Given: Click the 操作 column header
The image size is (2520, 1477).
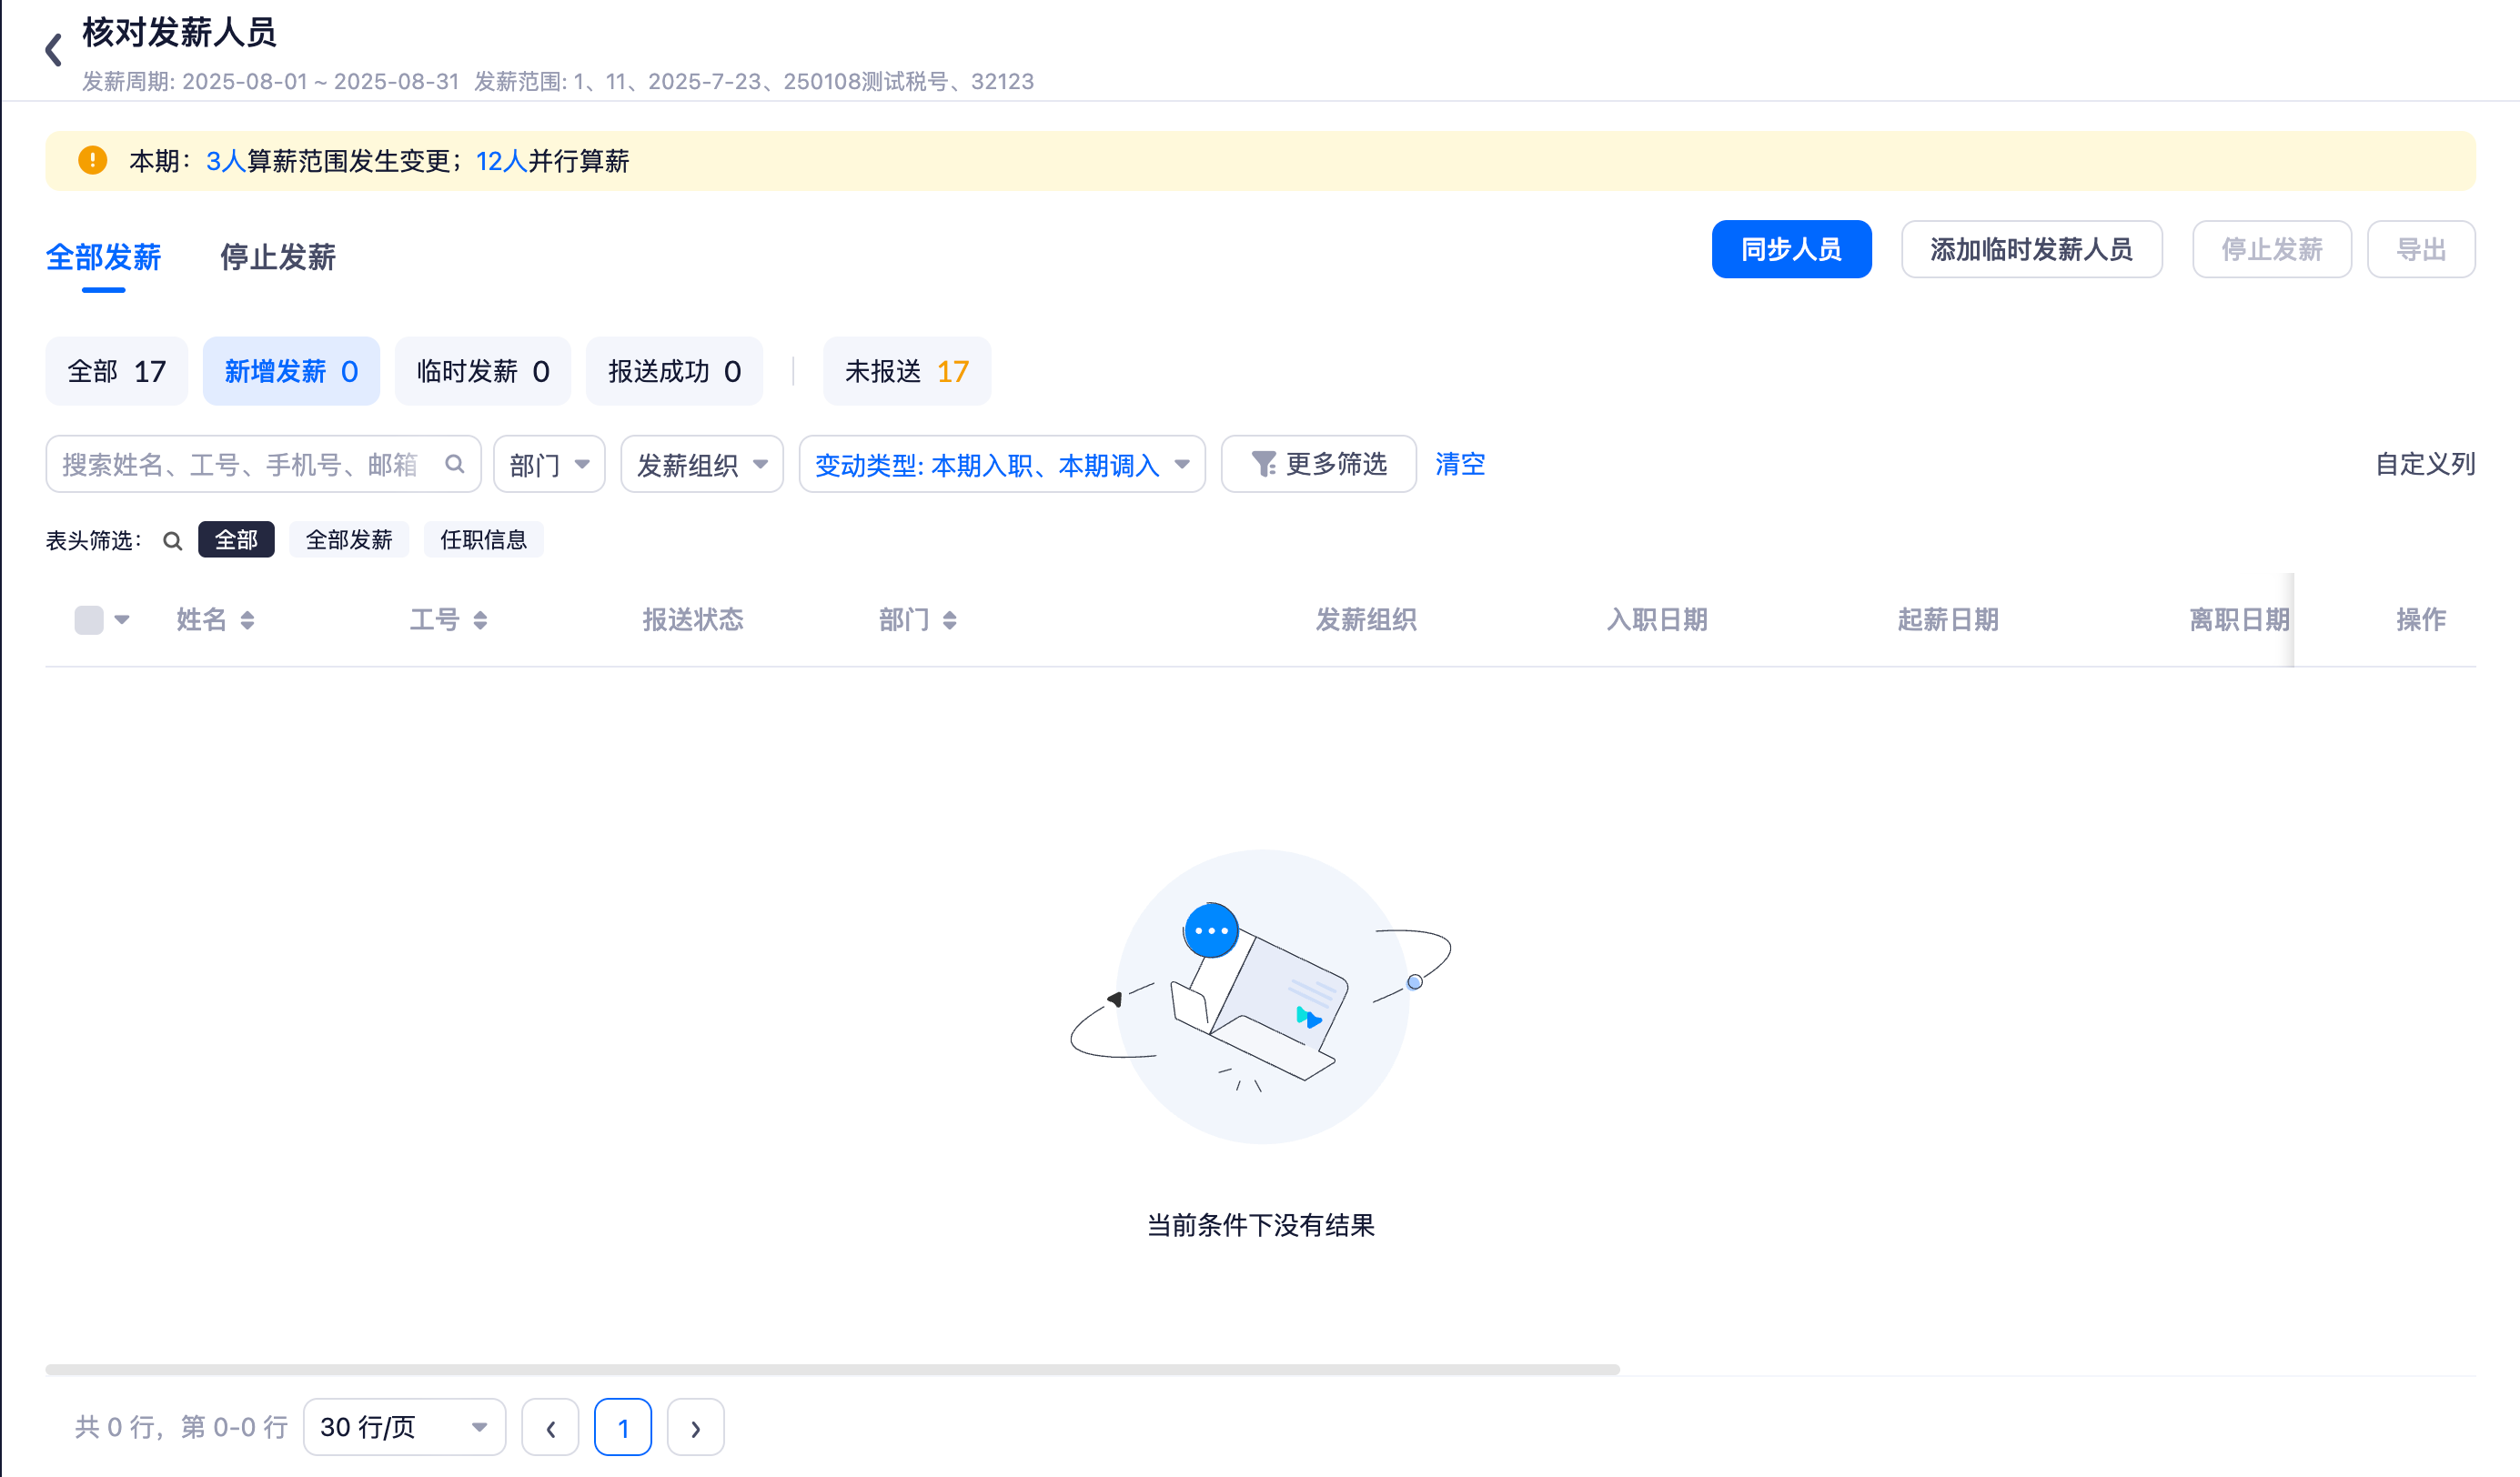Looking at the screenshot, I should (x=2421, y=620).
